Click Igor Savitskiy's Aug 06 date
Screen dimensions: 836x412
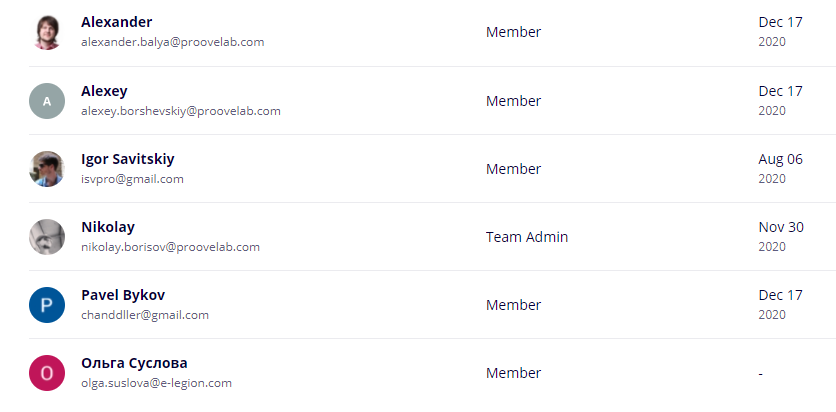coord(781,159)
